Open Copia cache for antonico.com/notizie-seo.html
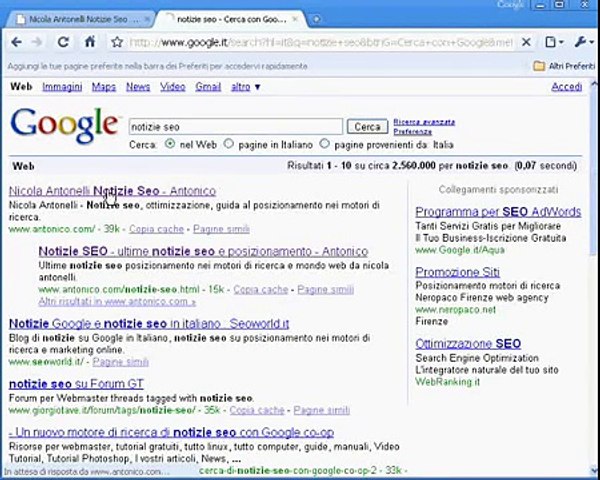 coord(261,289)
